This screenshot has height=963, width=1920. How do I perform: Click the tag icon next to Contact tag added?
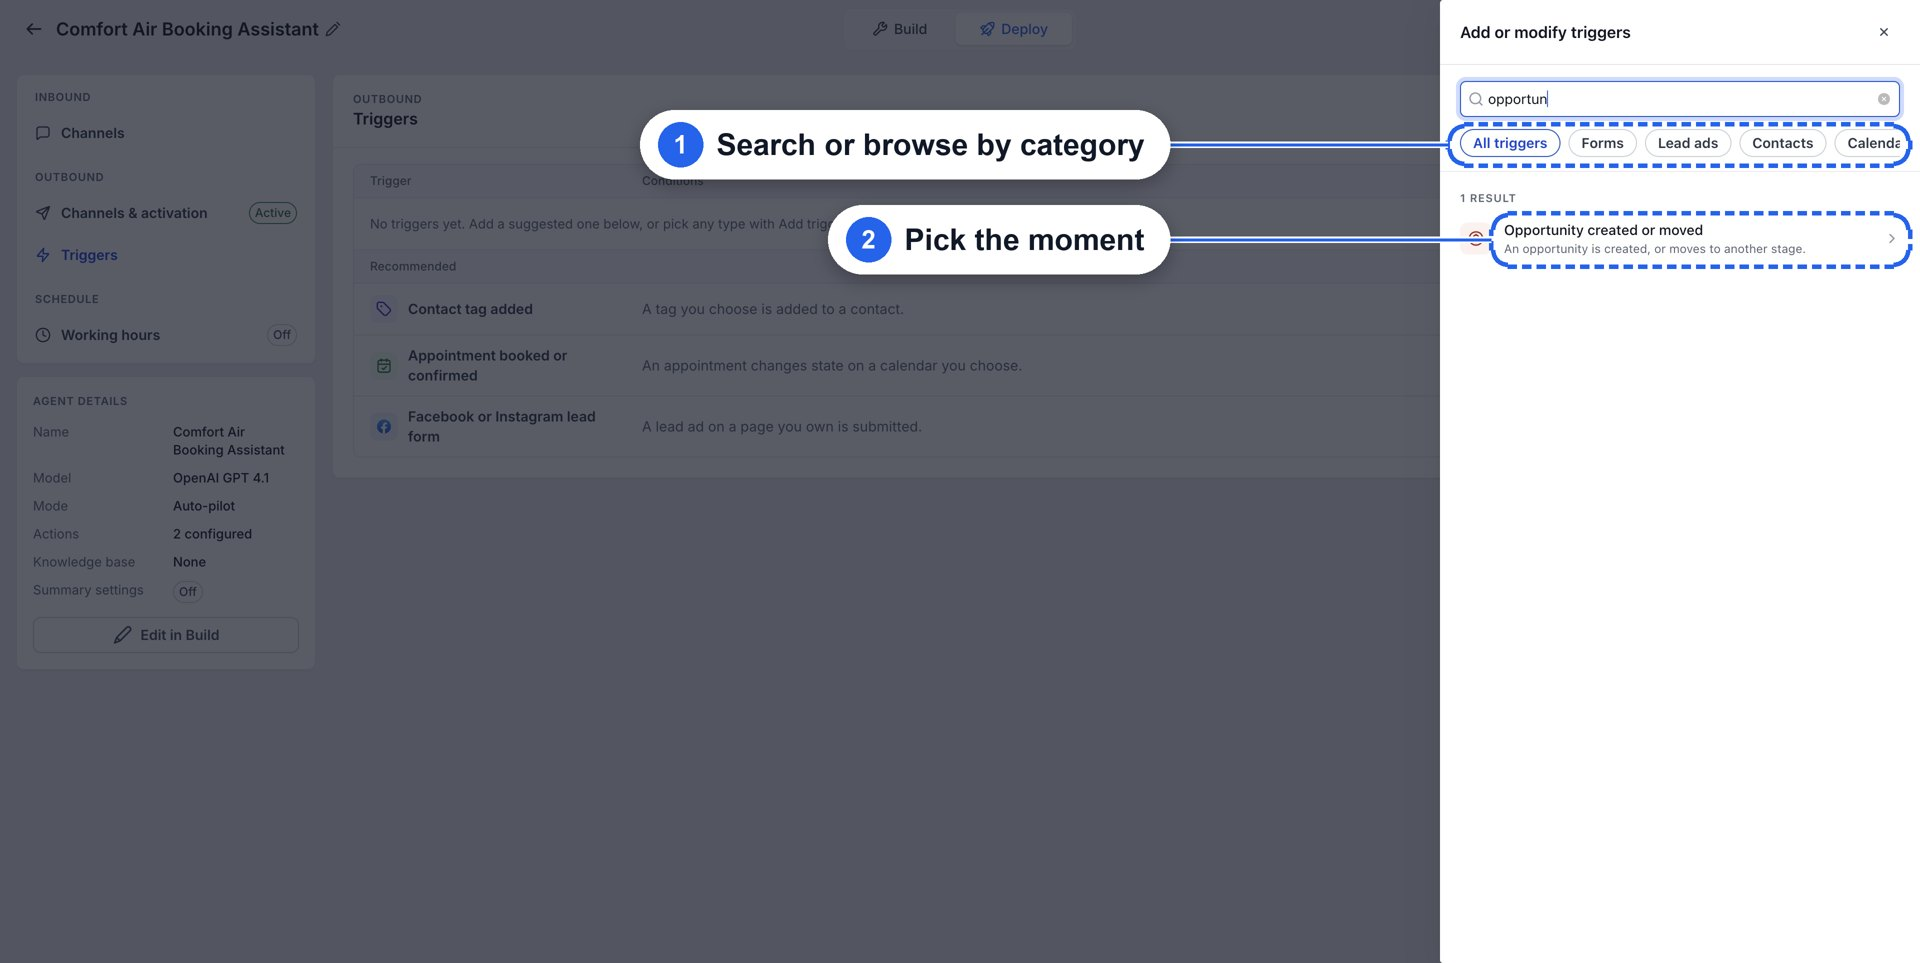tap(384, 309)
